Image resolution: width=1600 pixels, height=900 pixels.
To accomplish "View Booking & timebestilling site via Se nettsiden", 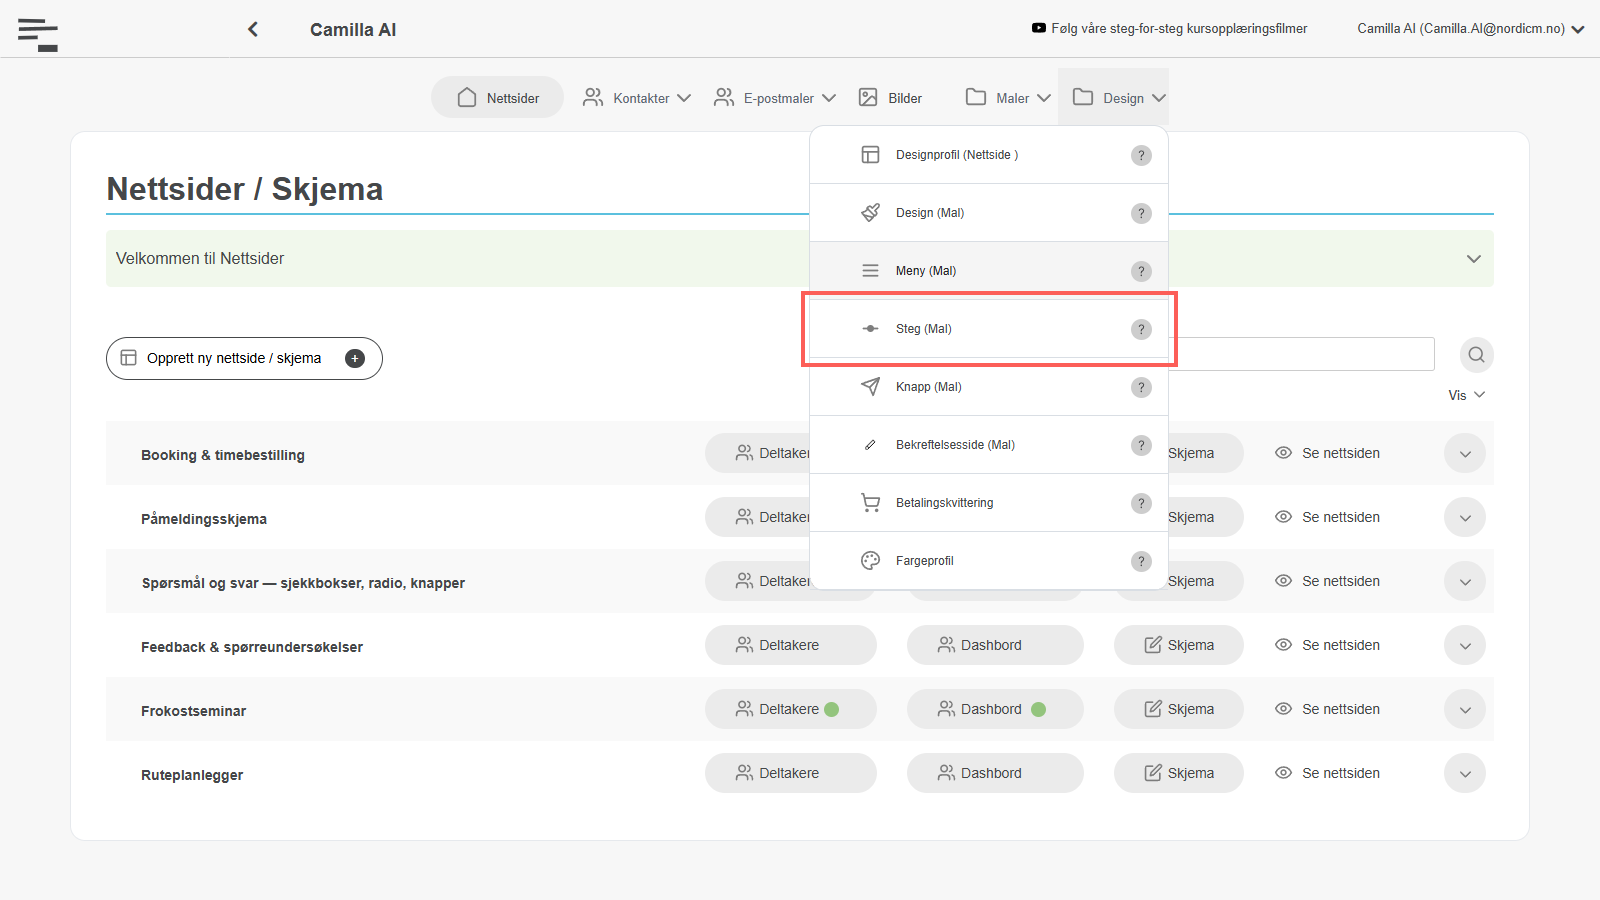I will [1327, 453].
